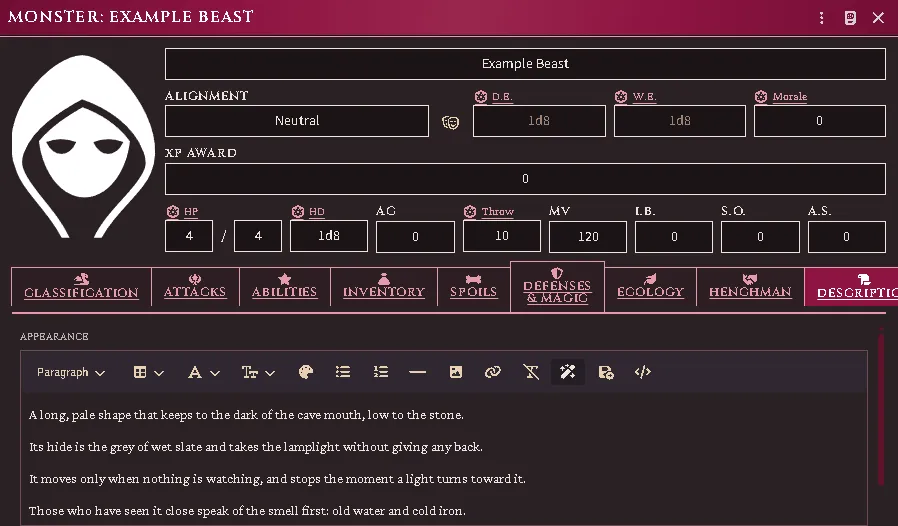Click the W.E. label link
Image resolution: width=898 pixels, height=526 pixels.
click(644, 97)
